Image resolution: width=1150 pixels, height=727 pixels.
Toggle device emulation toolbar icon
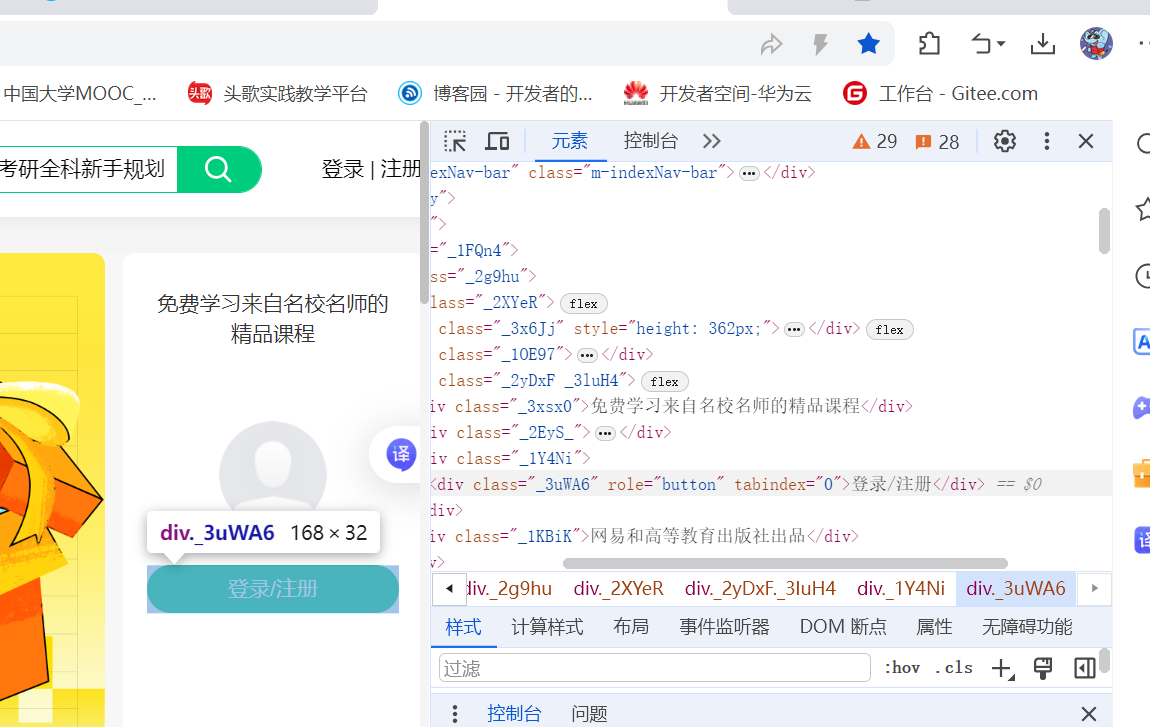497,141
